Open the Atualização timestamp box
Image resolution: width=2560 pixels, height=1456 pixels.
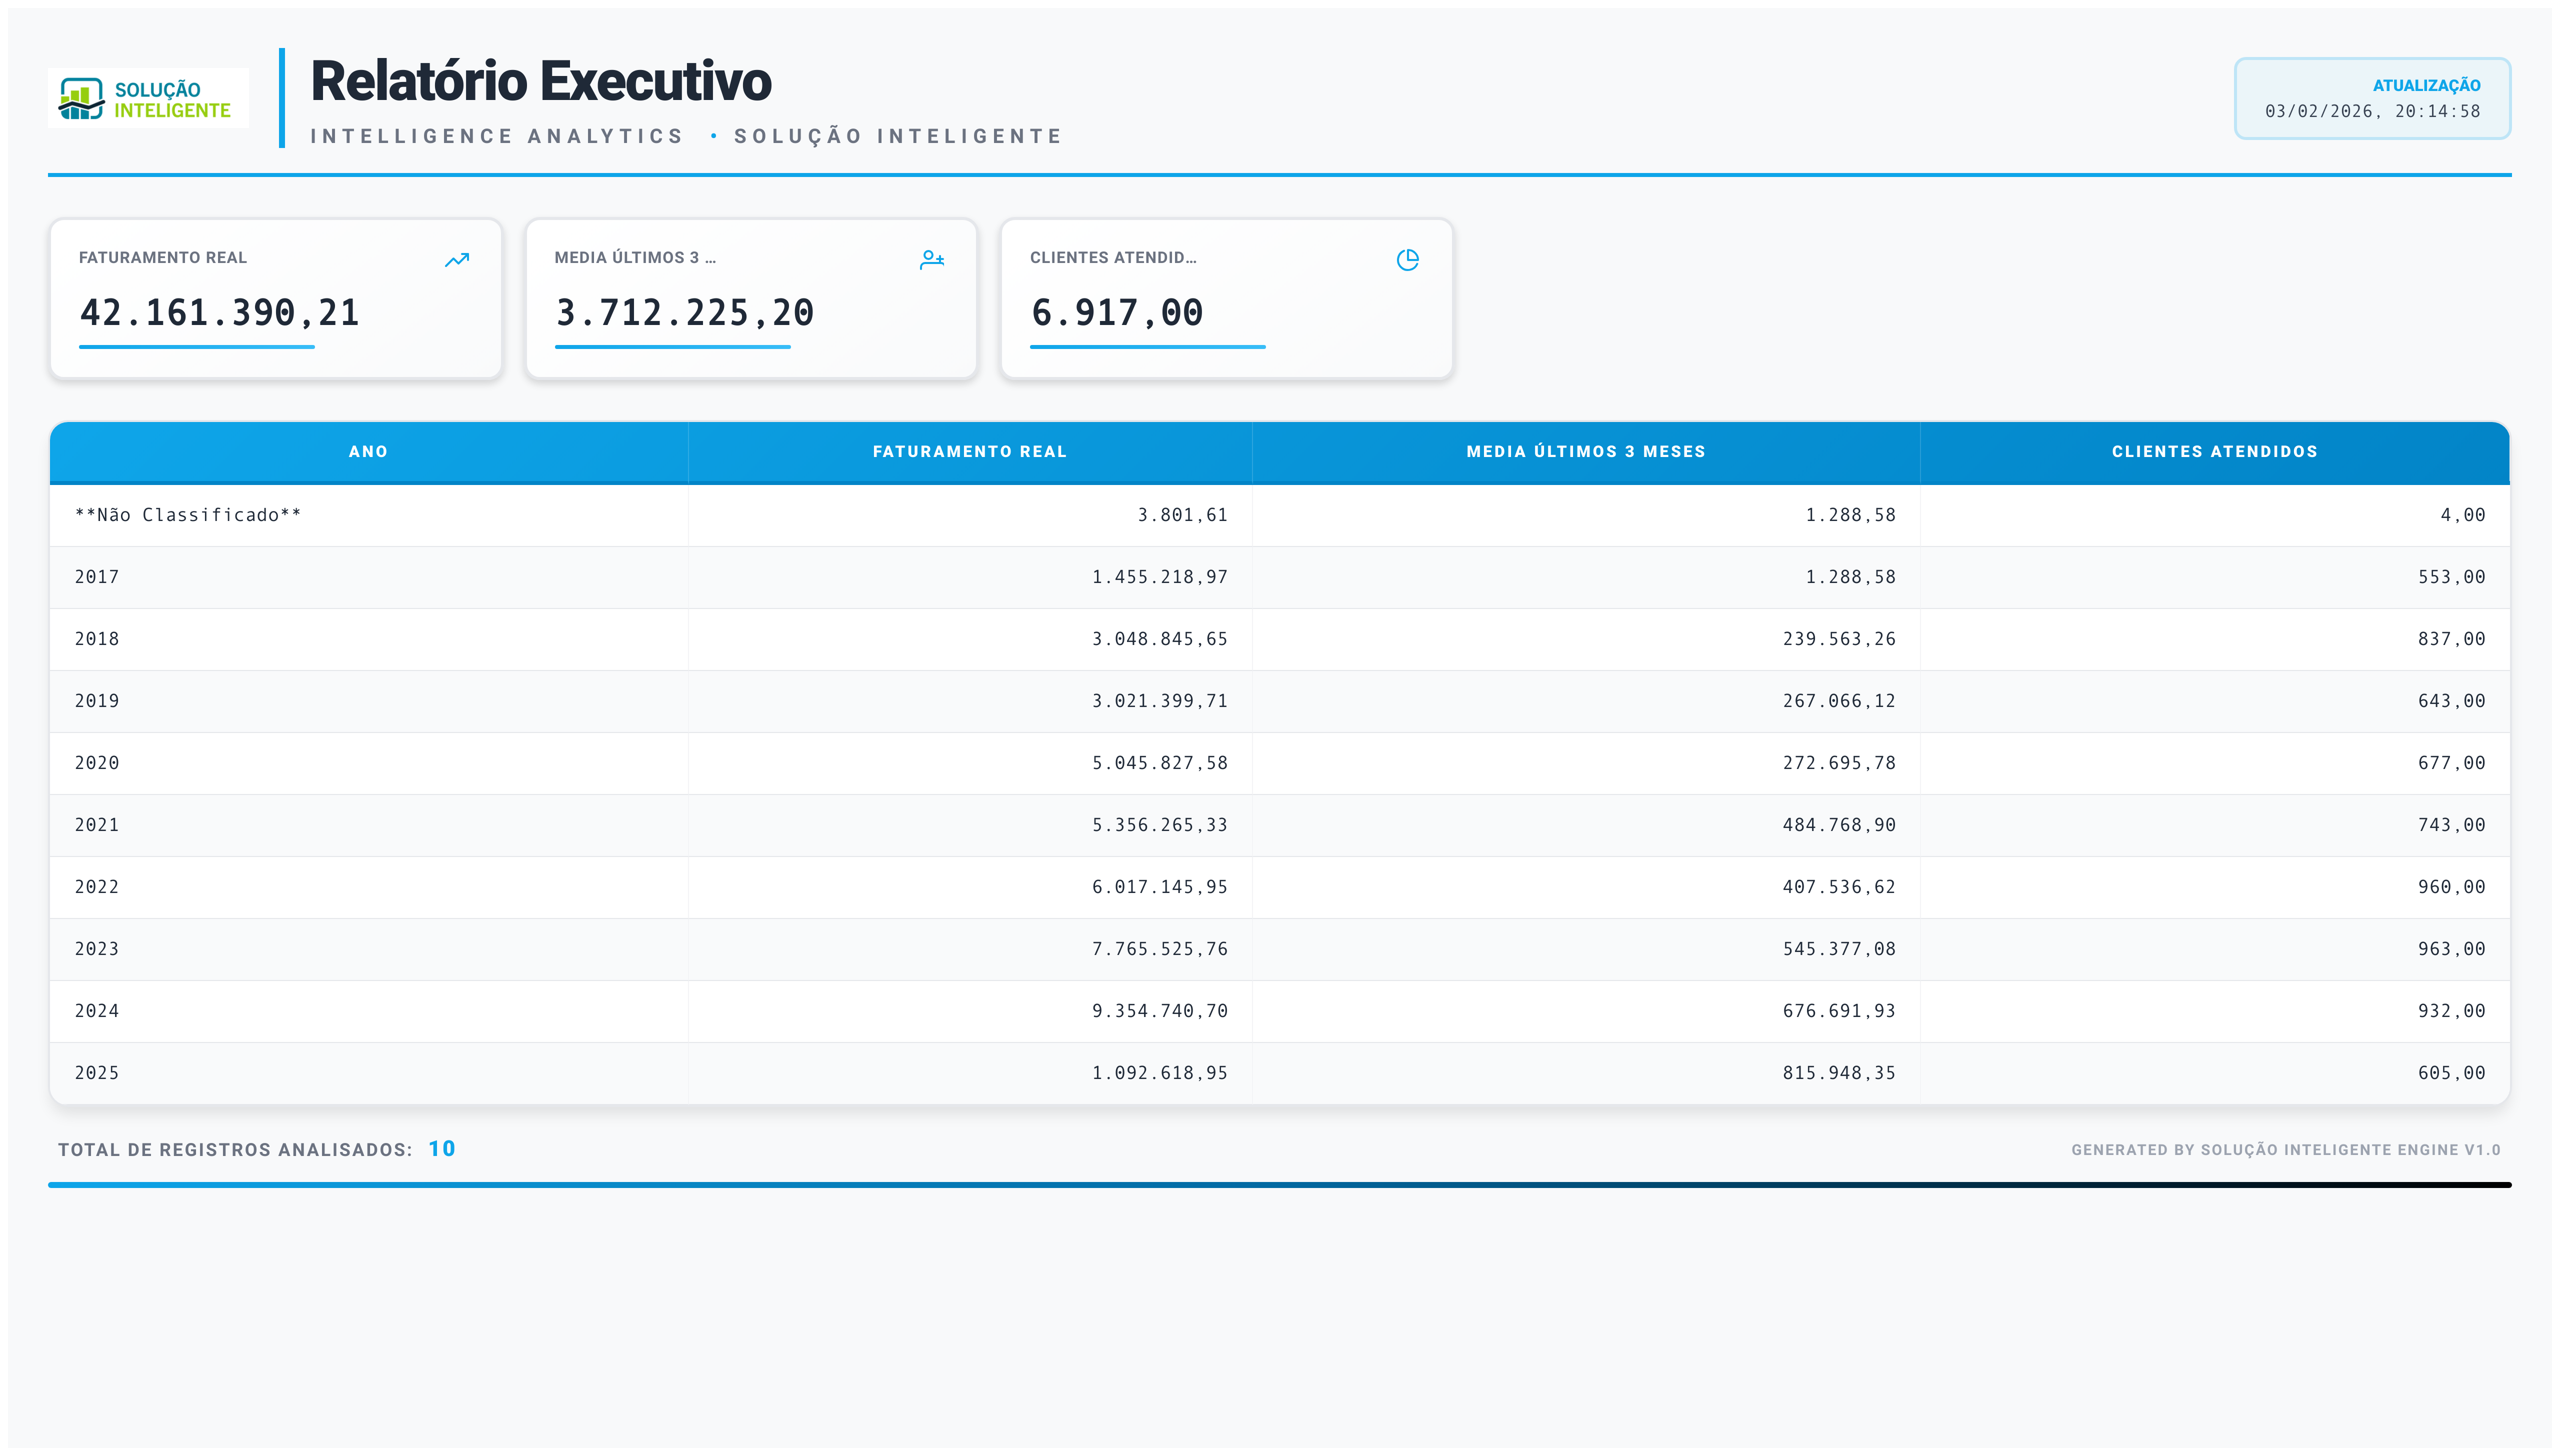point(2371,99)
